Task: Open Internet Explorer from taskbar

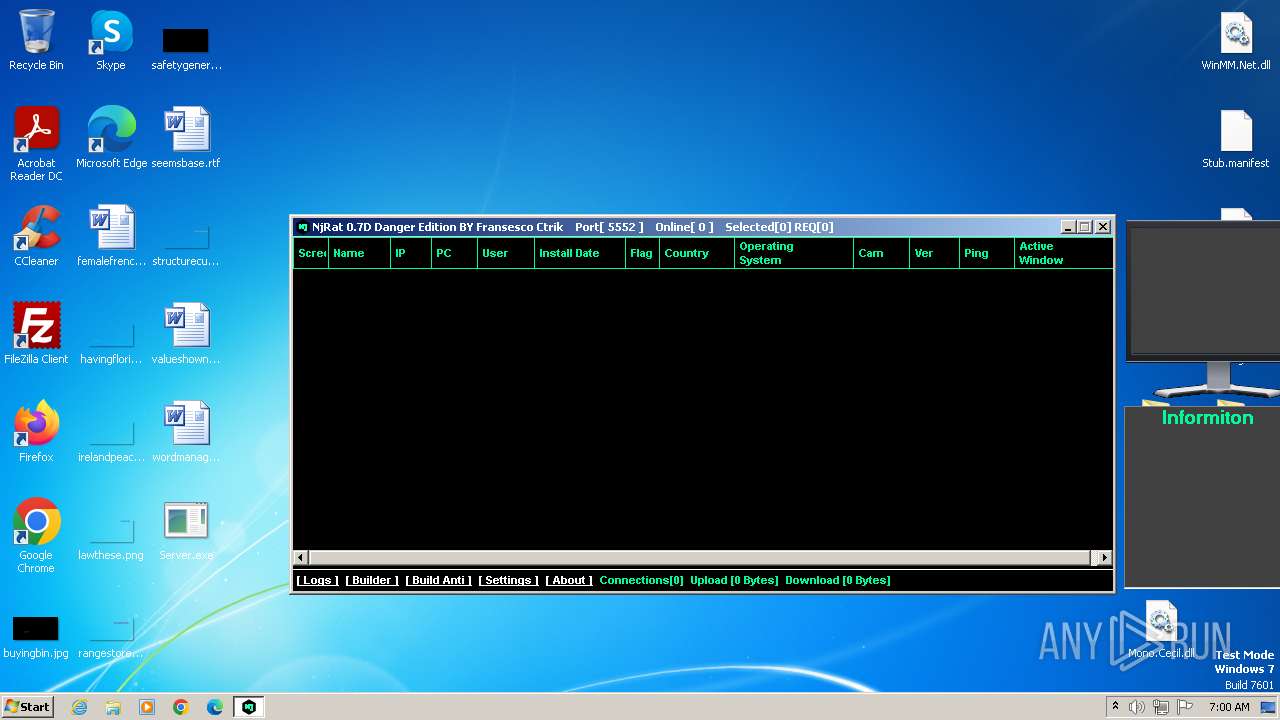Action: (80, 707)
